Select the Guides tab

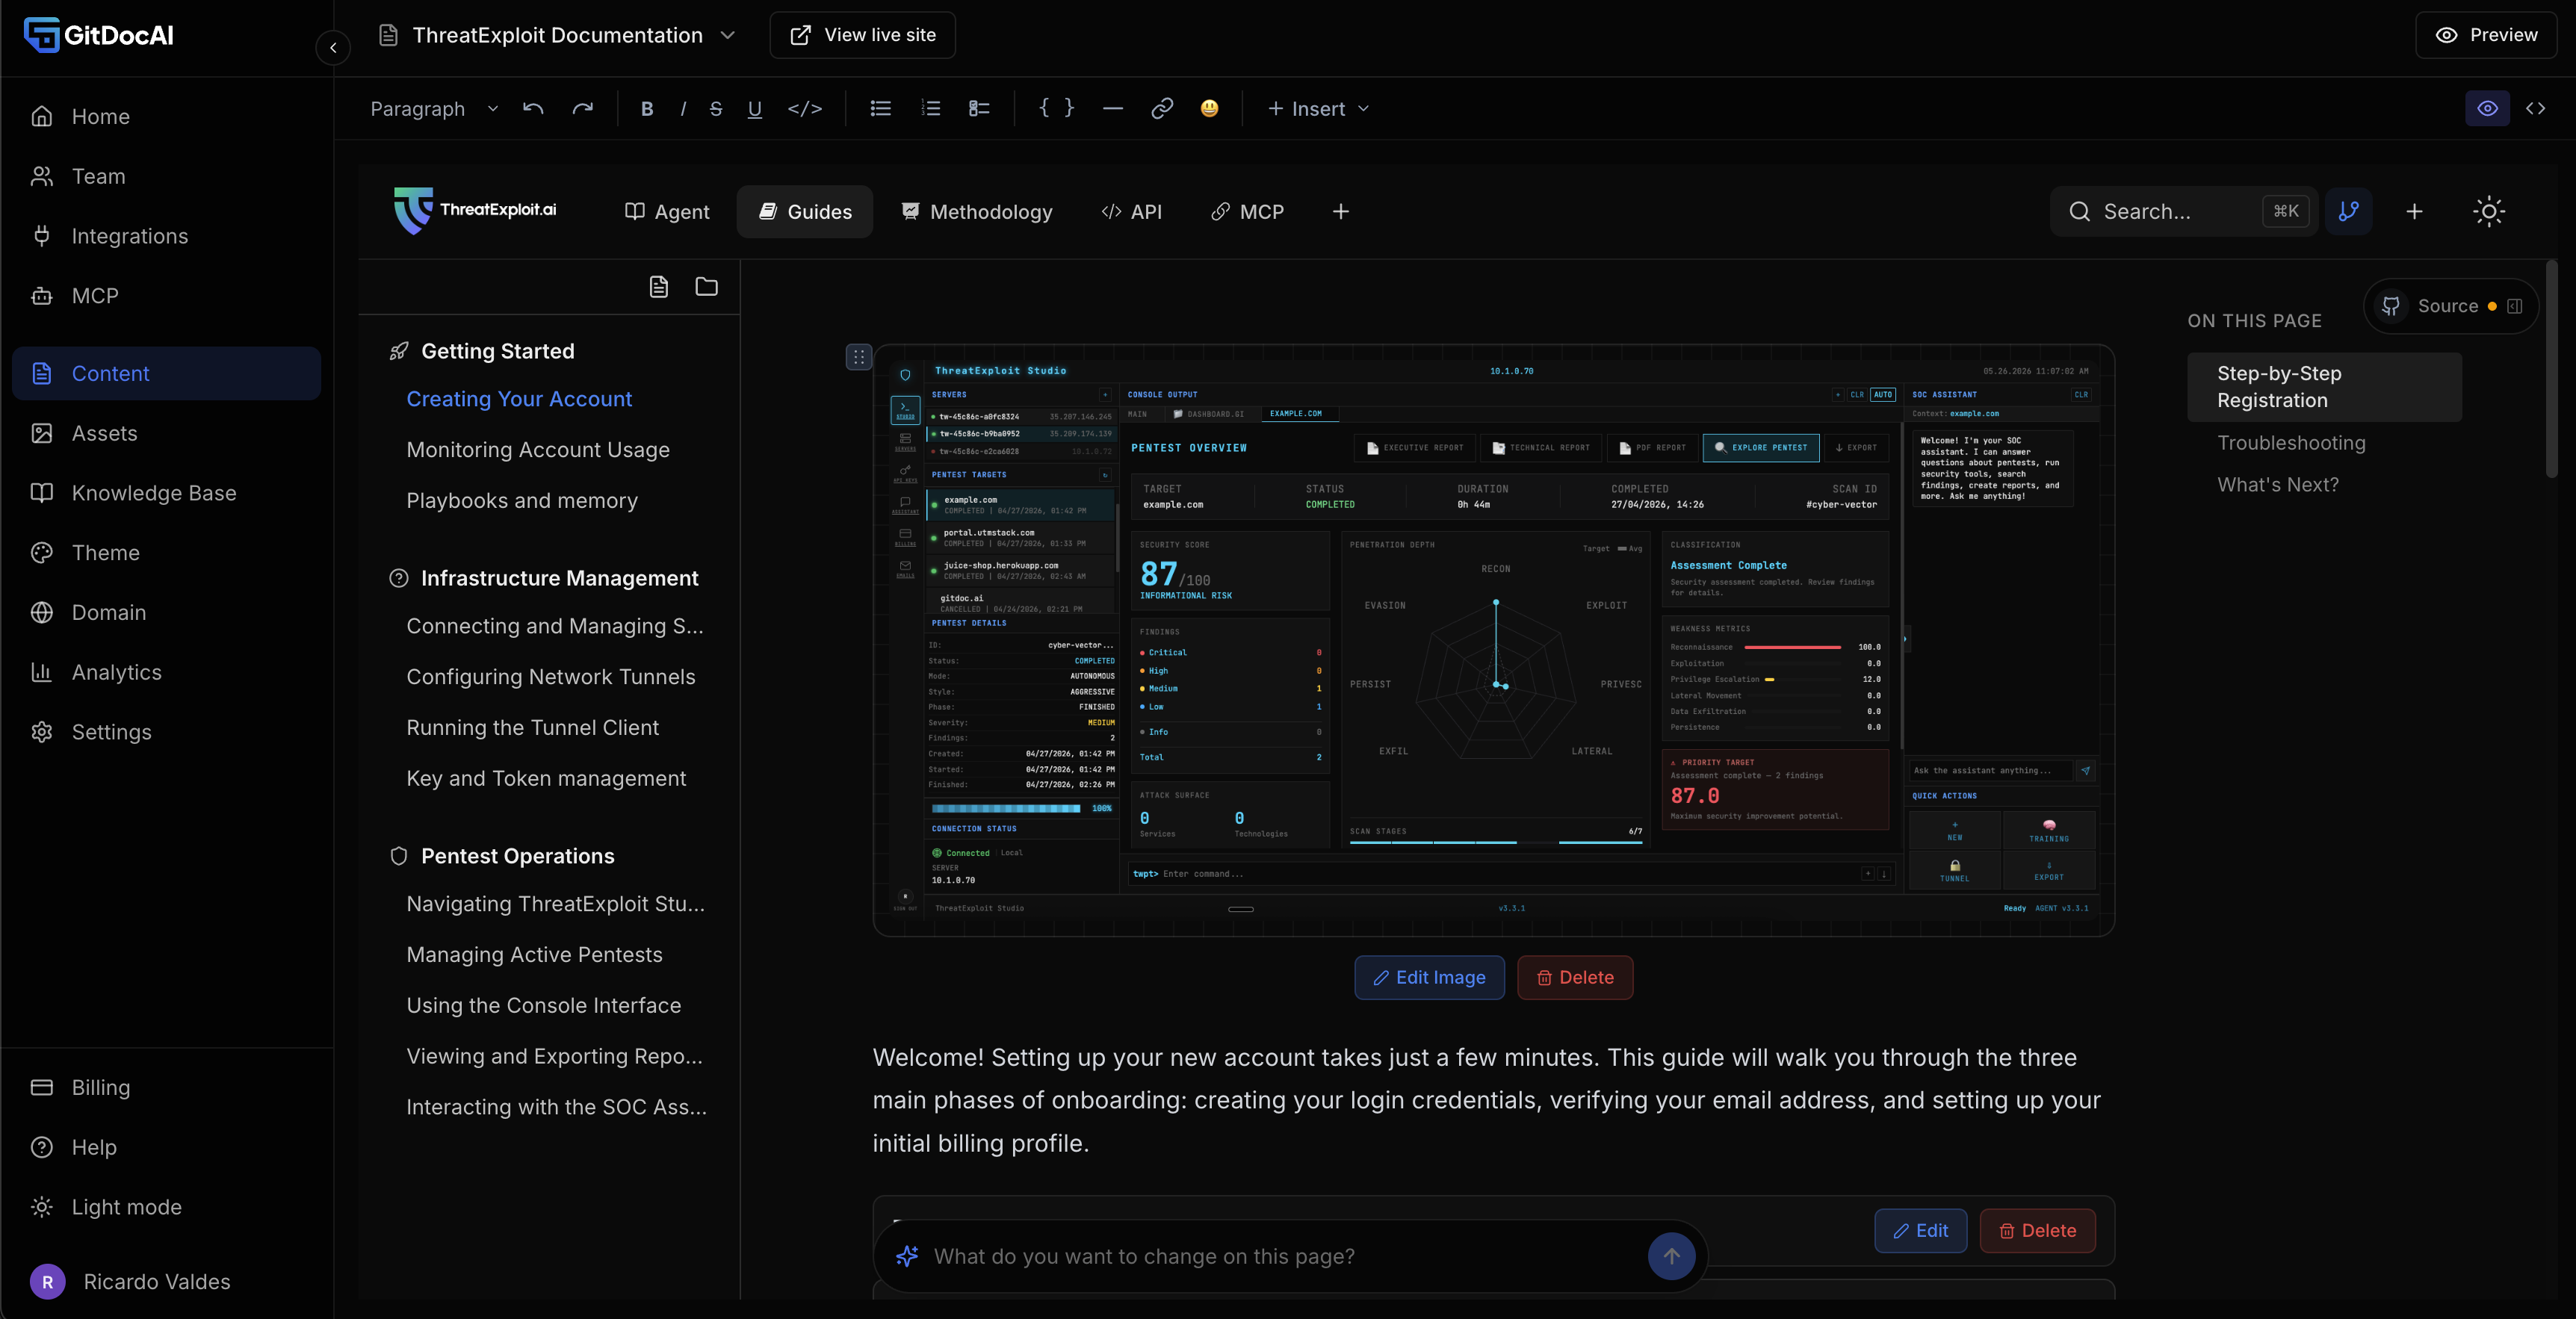pyautogui.click(x=805, y=211)
